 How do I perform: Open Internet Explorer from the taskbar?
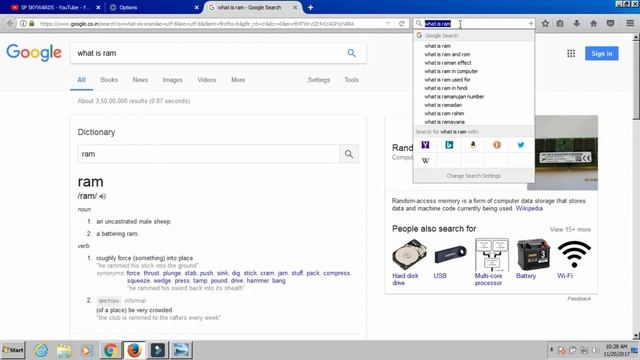pos(41,350)
